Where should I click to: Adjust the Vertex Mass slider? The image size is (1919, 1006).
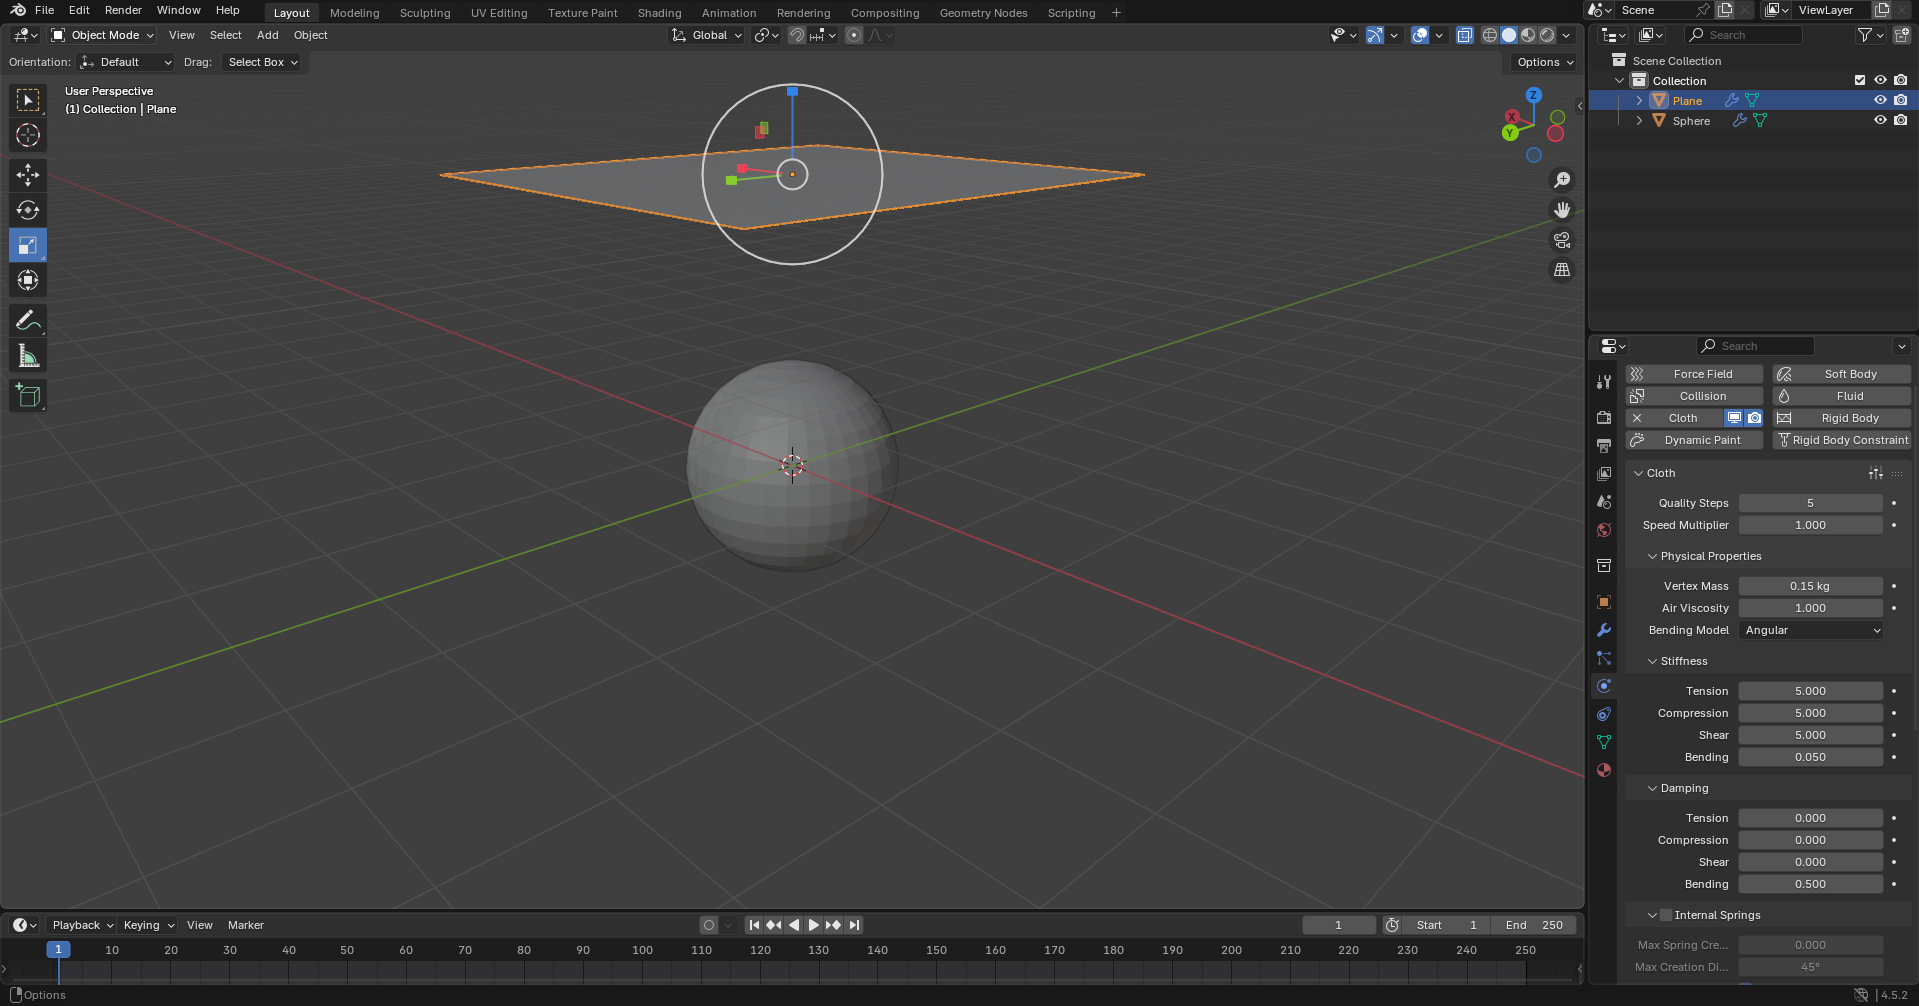[1811, 586]
